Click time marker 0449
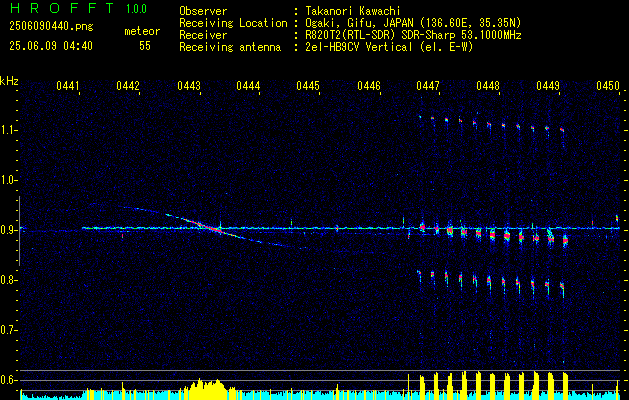This screenshot has height=400, width=629. coord(548,85)
